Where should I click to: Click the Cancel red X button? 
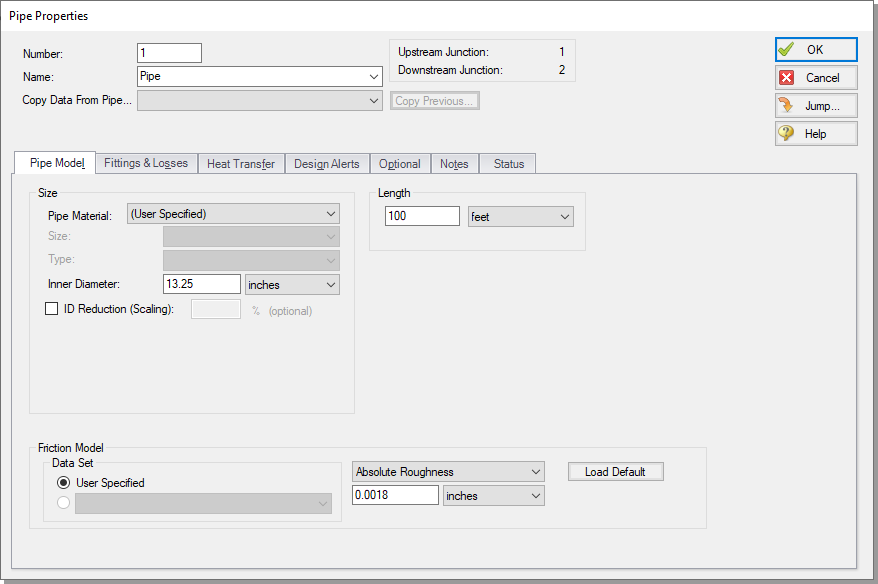(x=814, y=77)
